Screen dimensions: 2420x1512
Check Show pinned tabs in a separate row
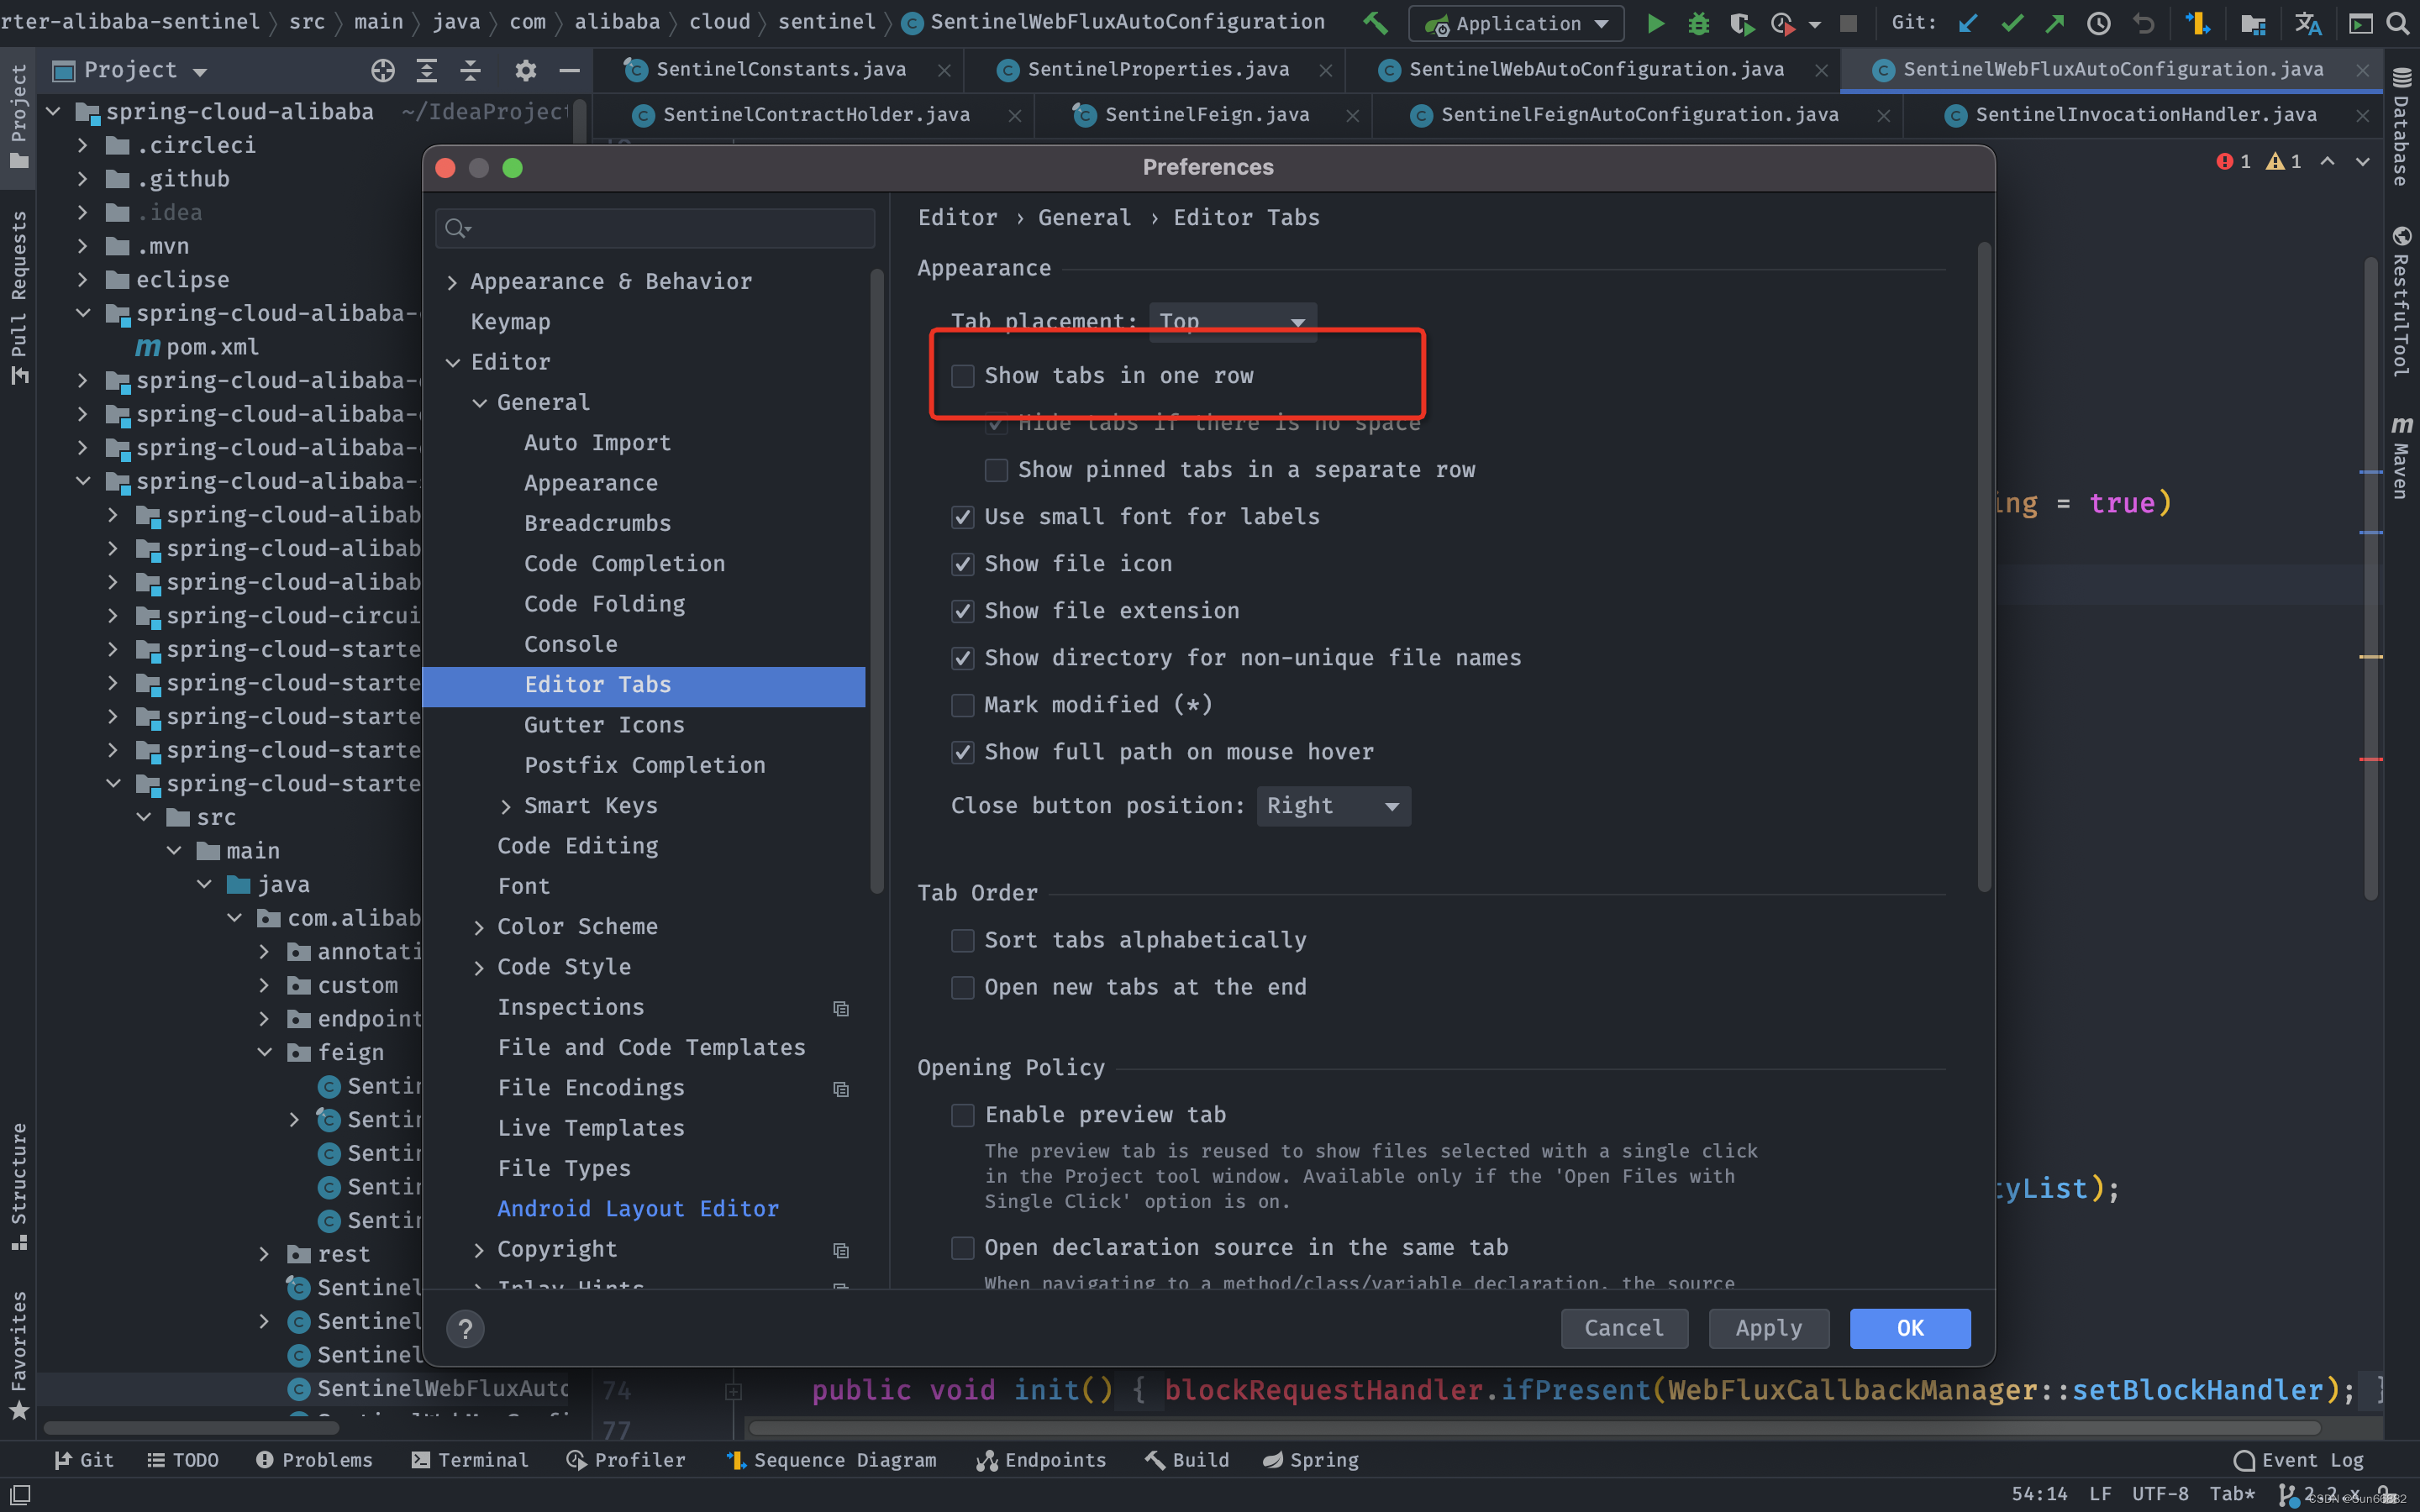[996, 470]
